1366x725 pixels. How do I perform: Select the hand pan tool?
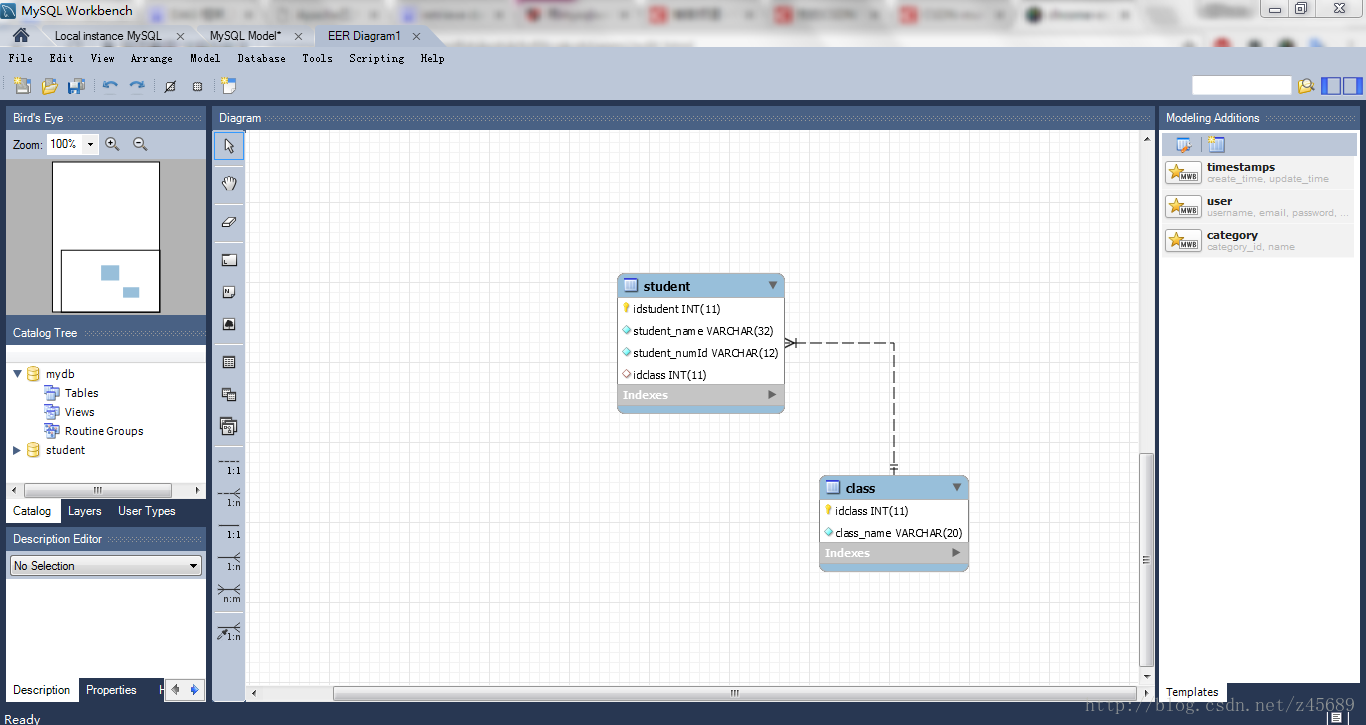tap(229, 183)
